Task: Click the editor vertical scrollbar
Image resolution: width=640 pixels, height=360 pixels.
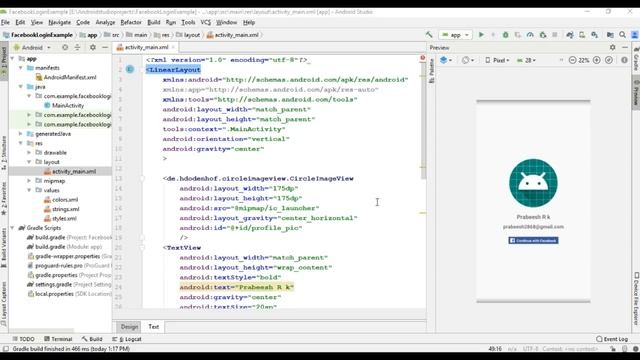Action: pyautogui.click(x=423, y=120)
